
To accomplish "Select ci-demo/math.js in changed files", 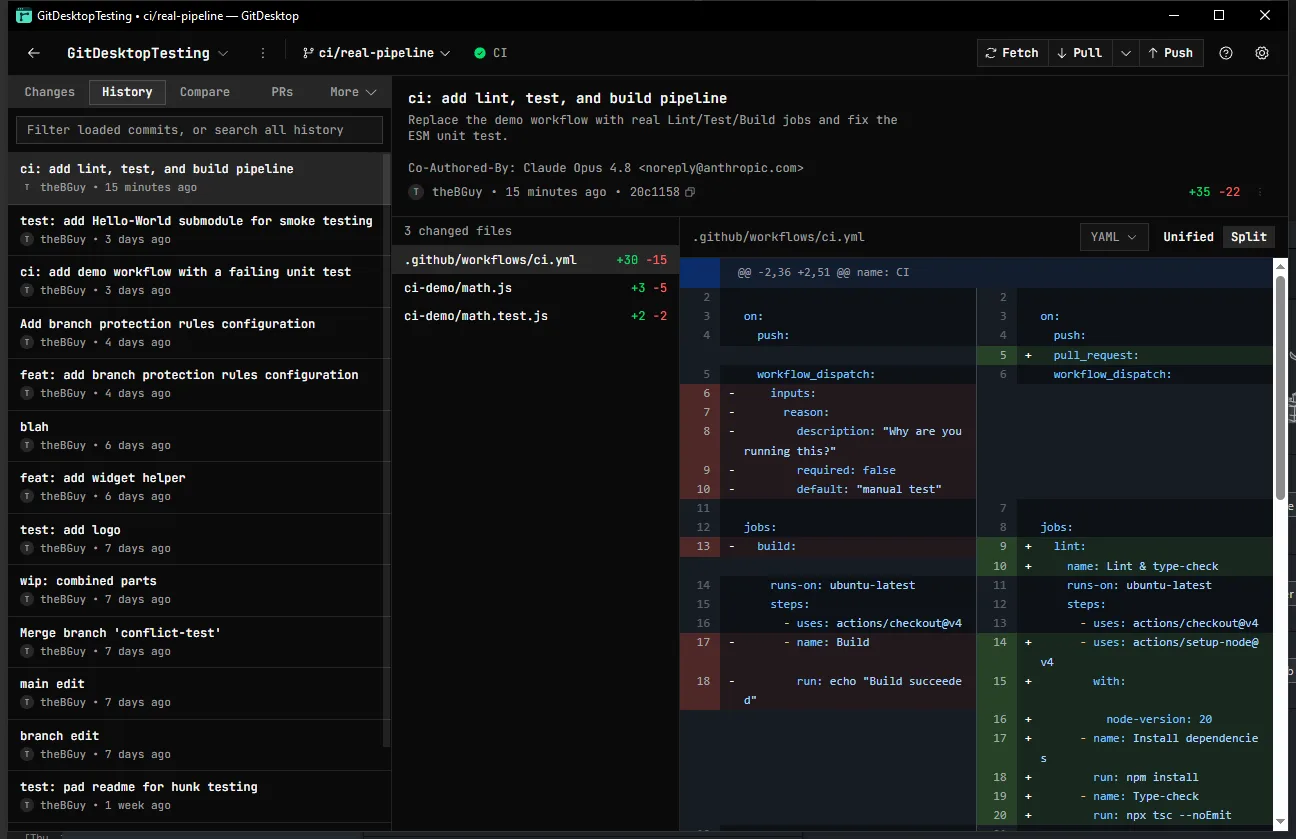I will click(535, 288).
